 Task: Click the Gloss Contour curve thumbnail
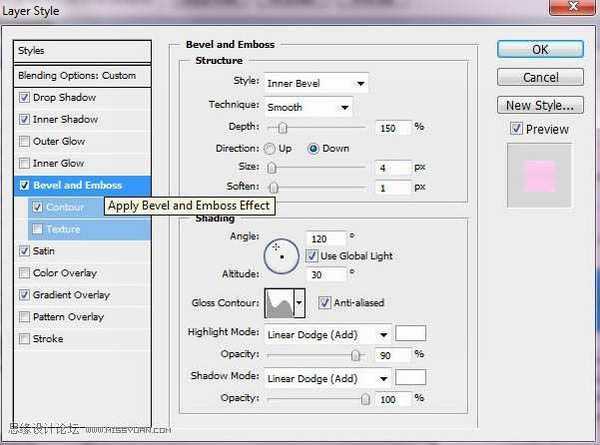pyautogui.click(x=279, y=302)
